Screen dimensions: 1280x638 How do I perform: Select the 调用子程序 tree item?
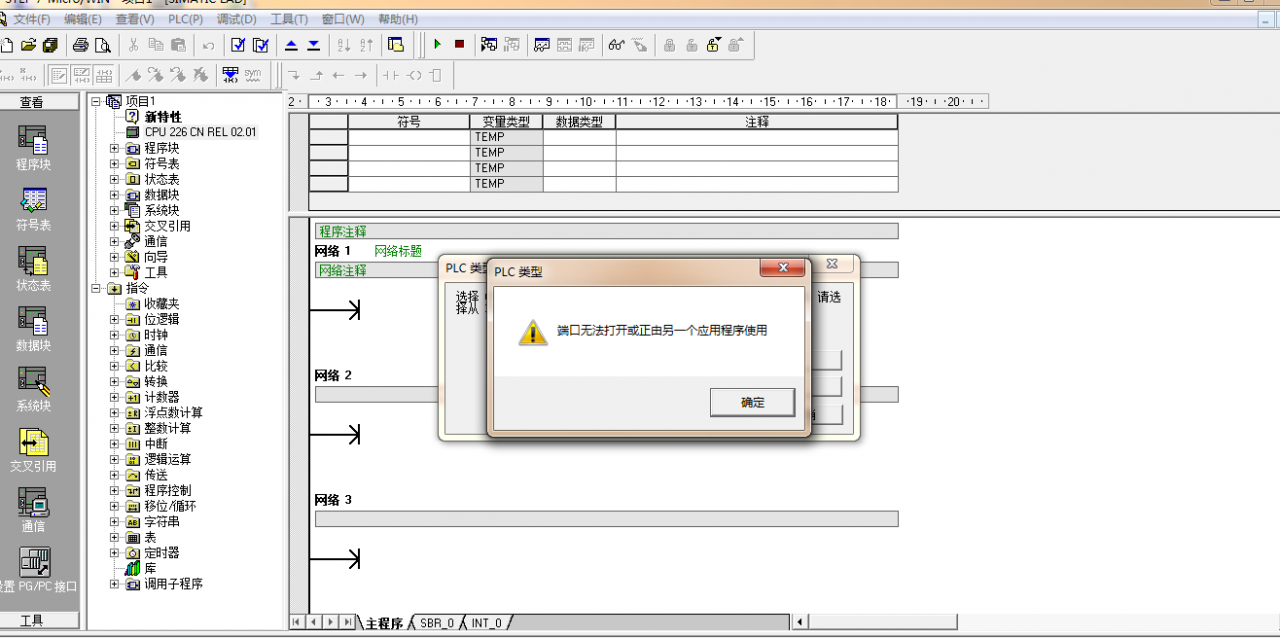coord(173,584)
